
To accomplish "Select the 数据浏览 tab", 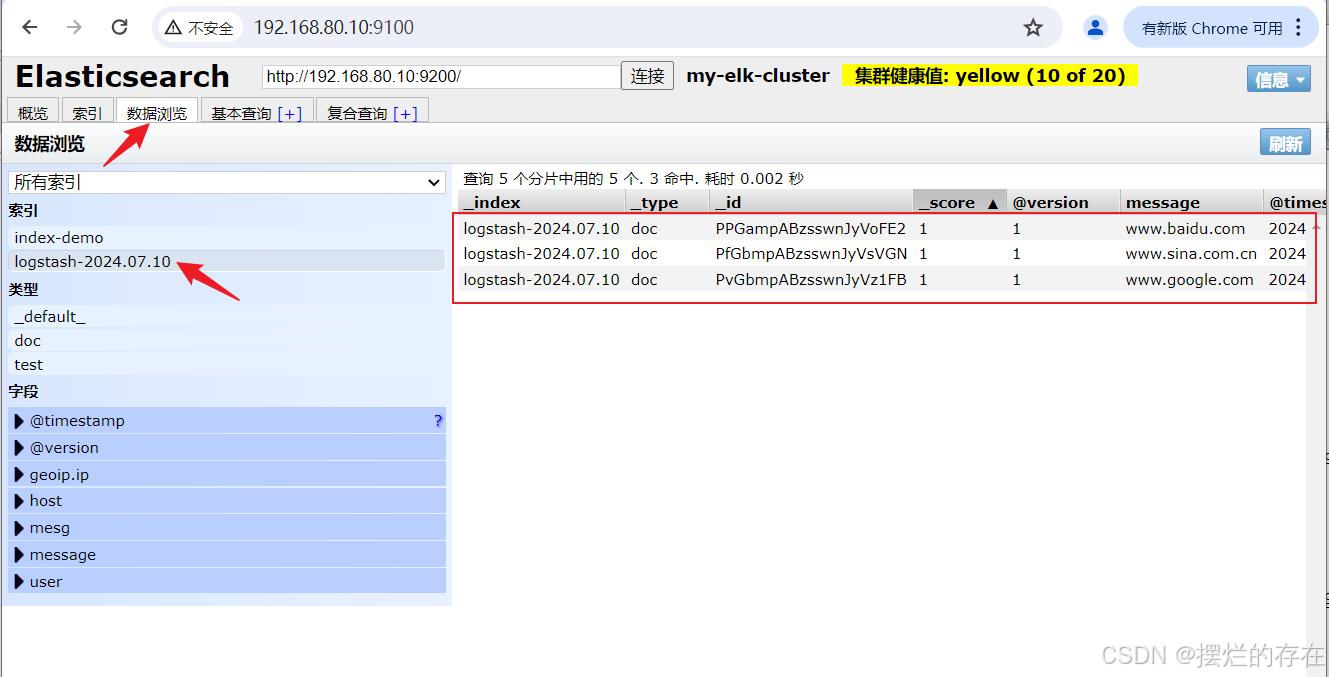I will pos(157,113).
